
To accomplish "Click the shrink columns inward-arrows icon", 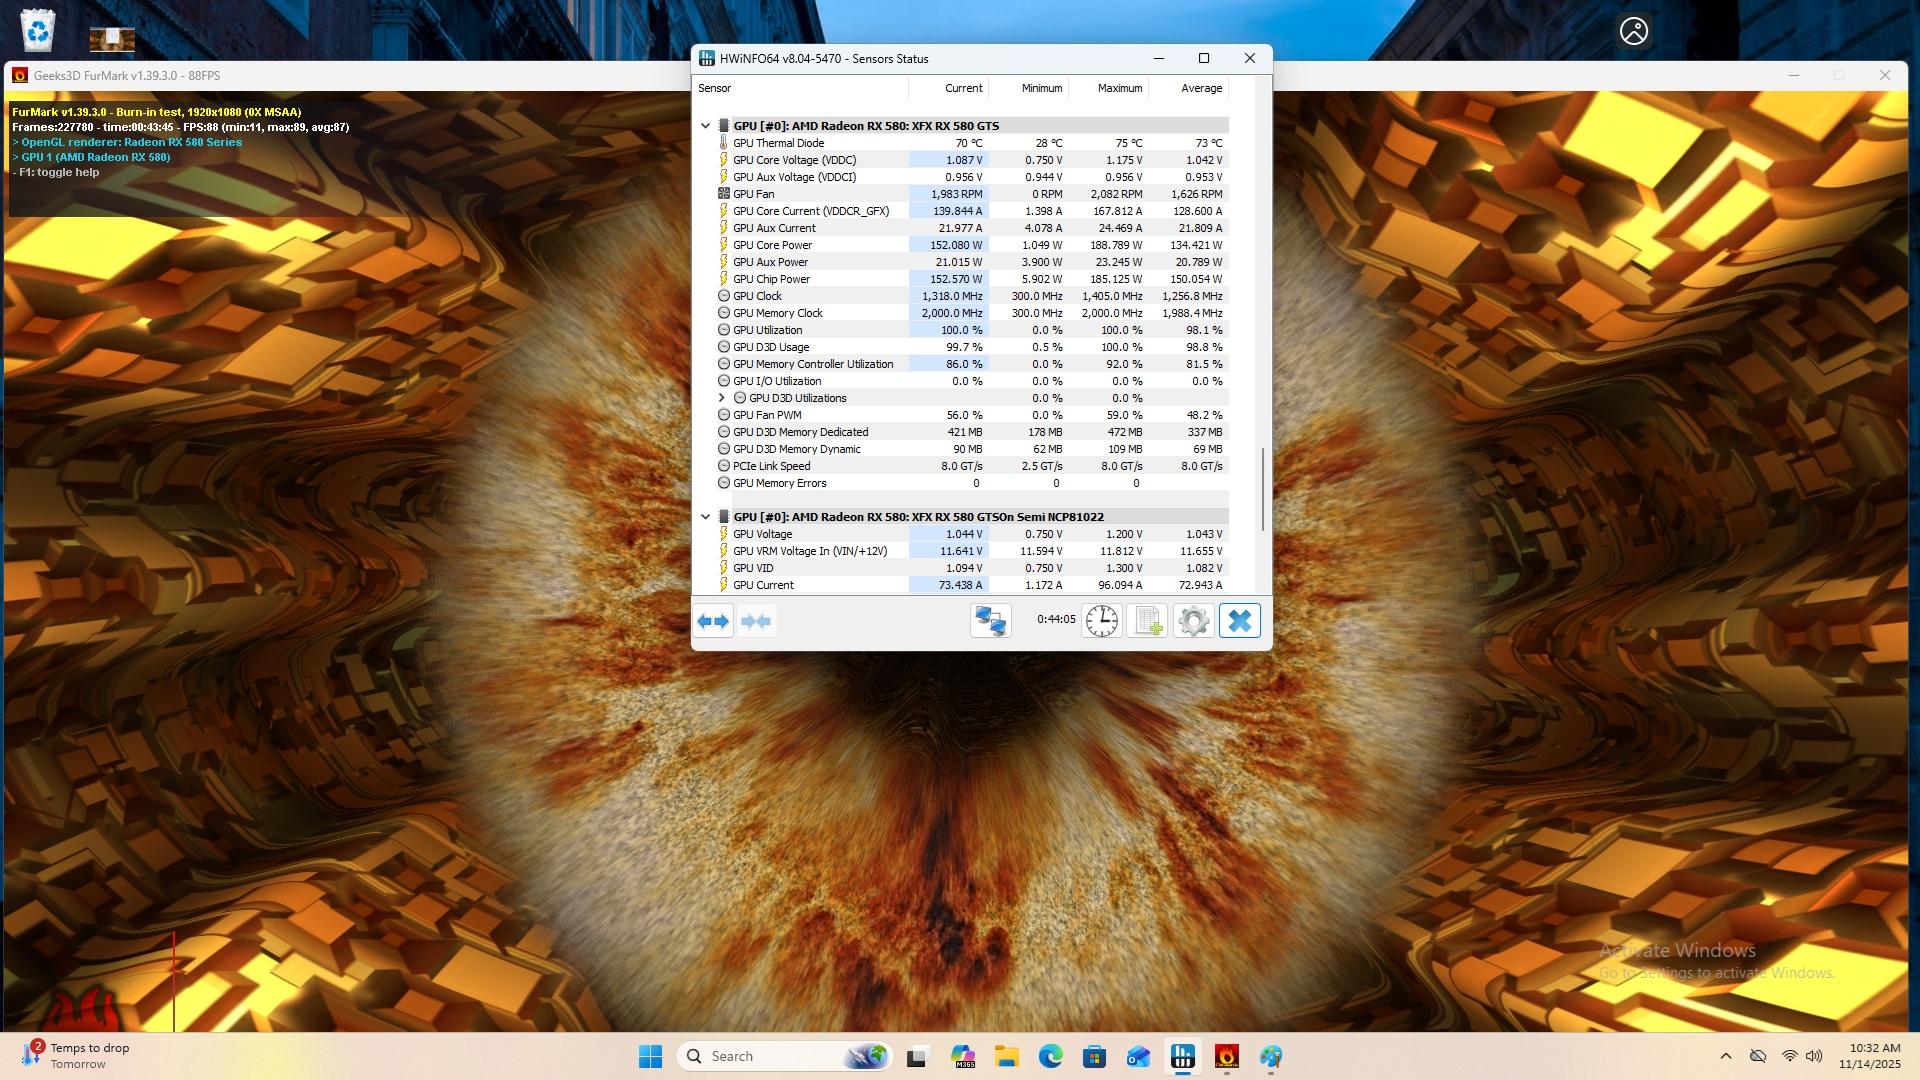I will [x=757, y=621].
